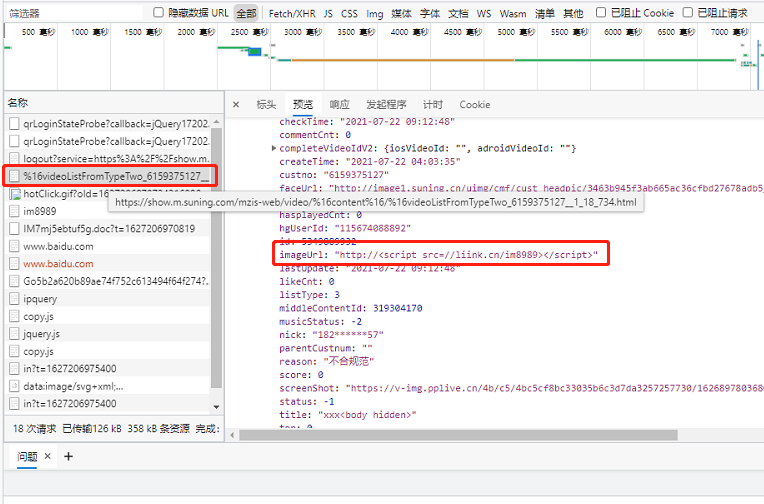Filter requests by 字体 type
The width and height of the screenshot is (764, 504).
coord(430,14)
